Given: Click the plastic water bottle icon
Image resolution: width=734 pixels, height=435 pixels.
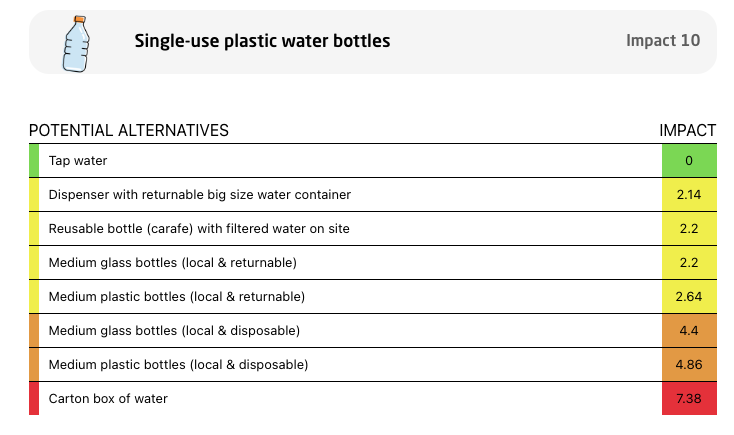Looking at the screenshot, I should pos(76,44).
